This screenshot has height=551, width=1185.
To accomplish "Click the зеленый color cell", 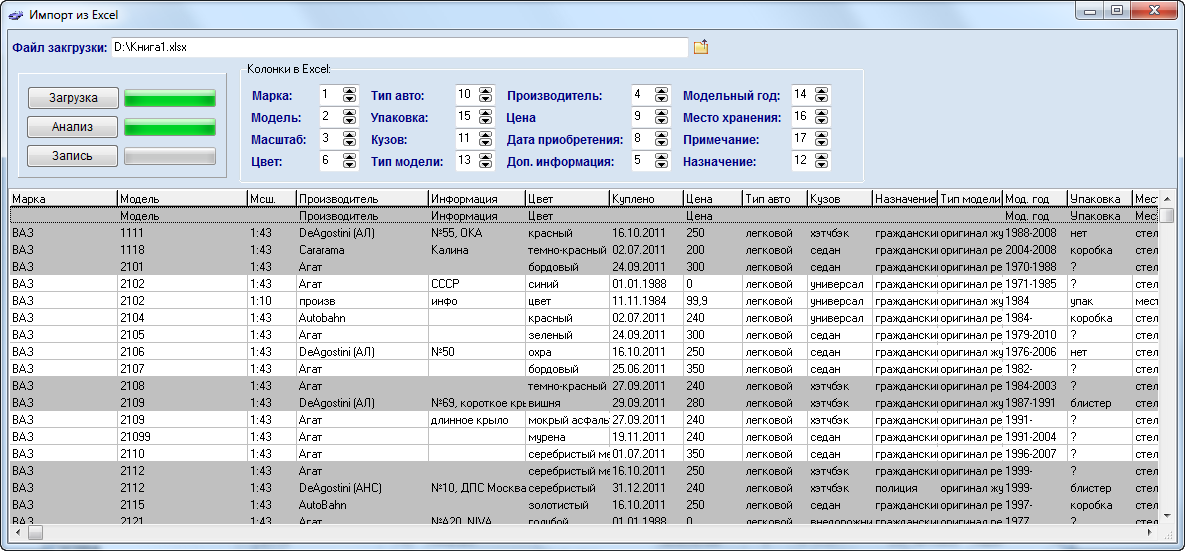I will click(567, 335).
